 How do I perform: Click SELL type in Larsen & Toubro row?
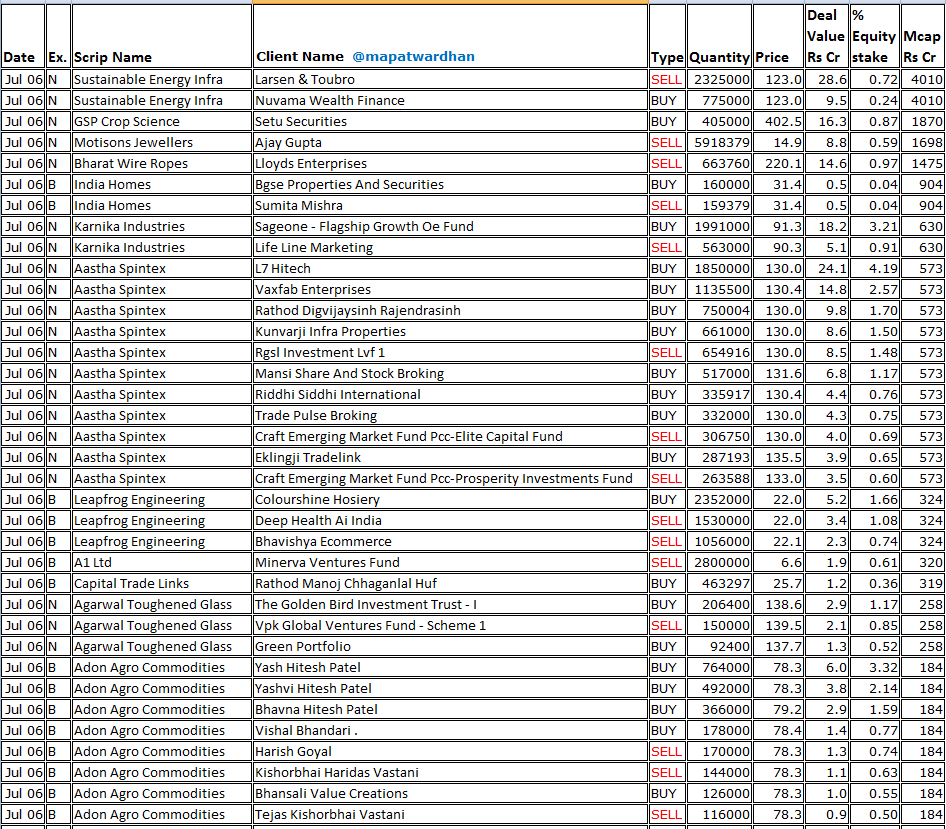[x=667, y=80]
